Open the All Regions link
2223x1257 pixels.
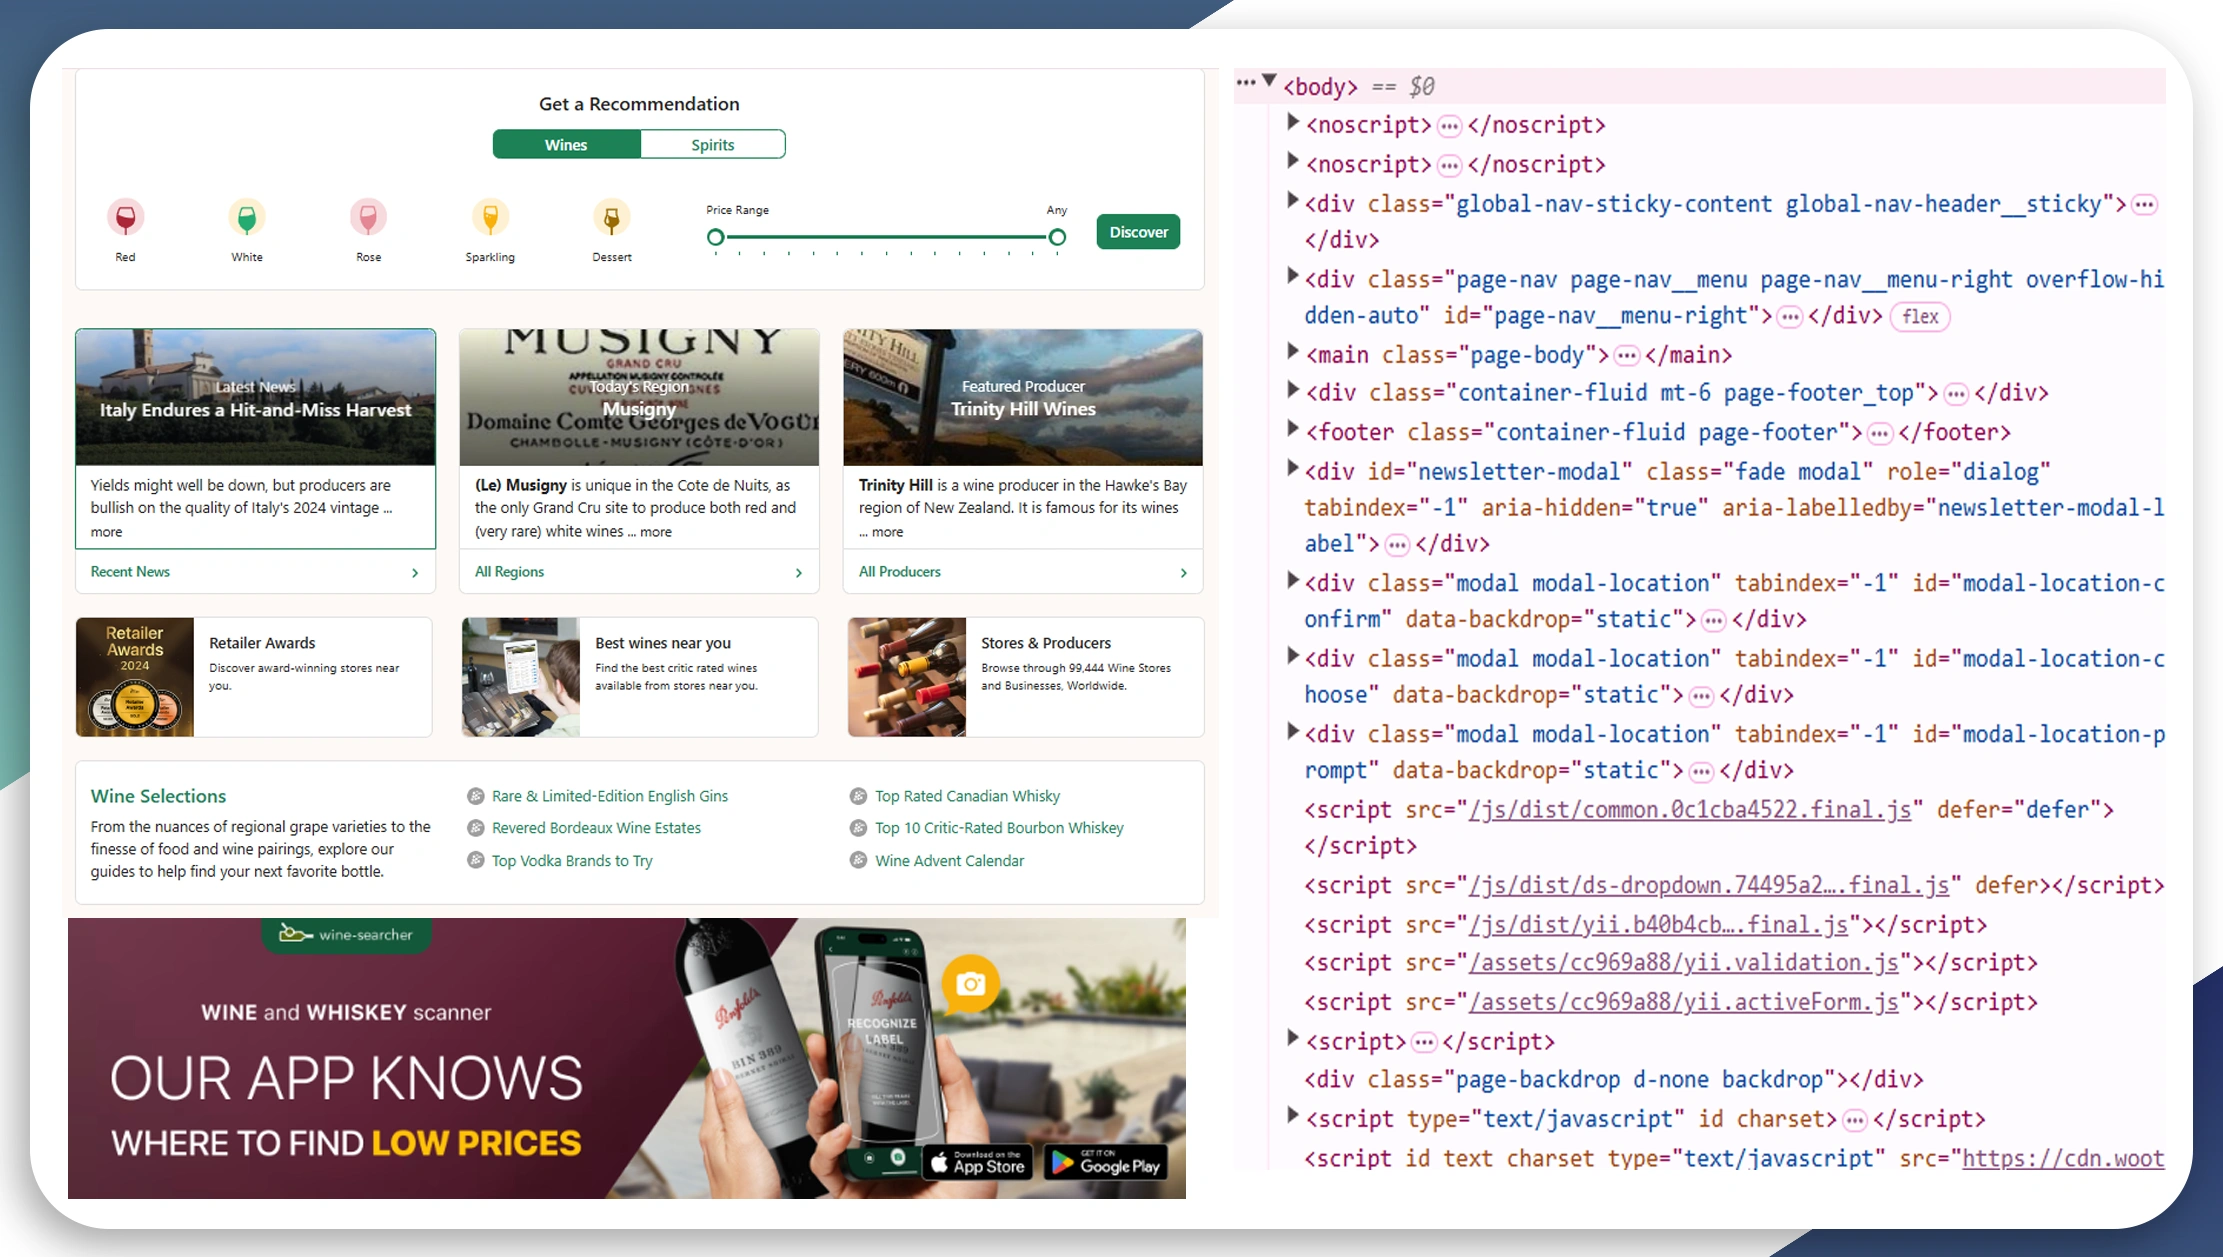point(509,572)
